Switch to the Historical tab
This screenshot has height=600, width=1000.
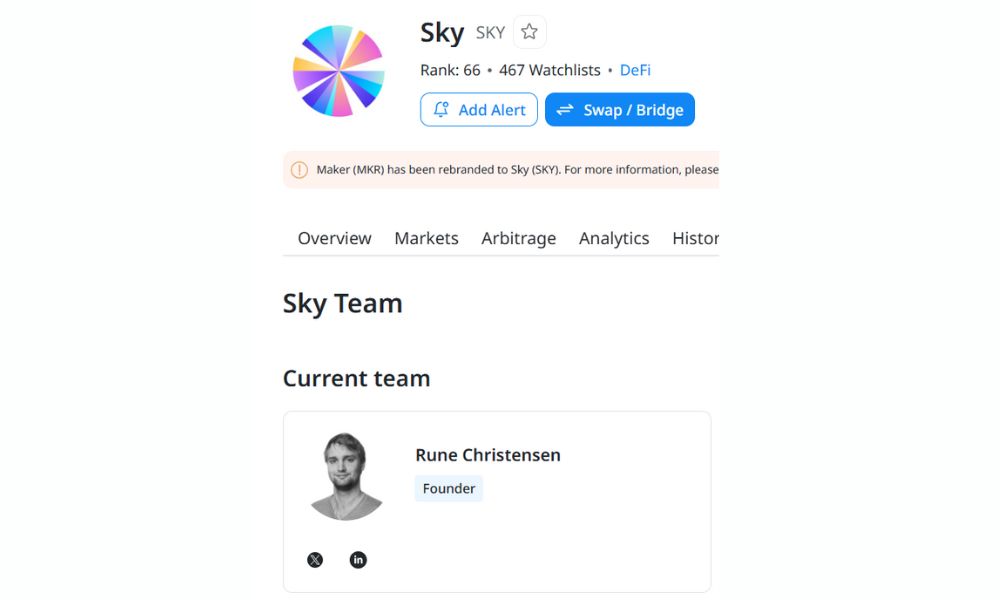coord(695,238)
